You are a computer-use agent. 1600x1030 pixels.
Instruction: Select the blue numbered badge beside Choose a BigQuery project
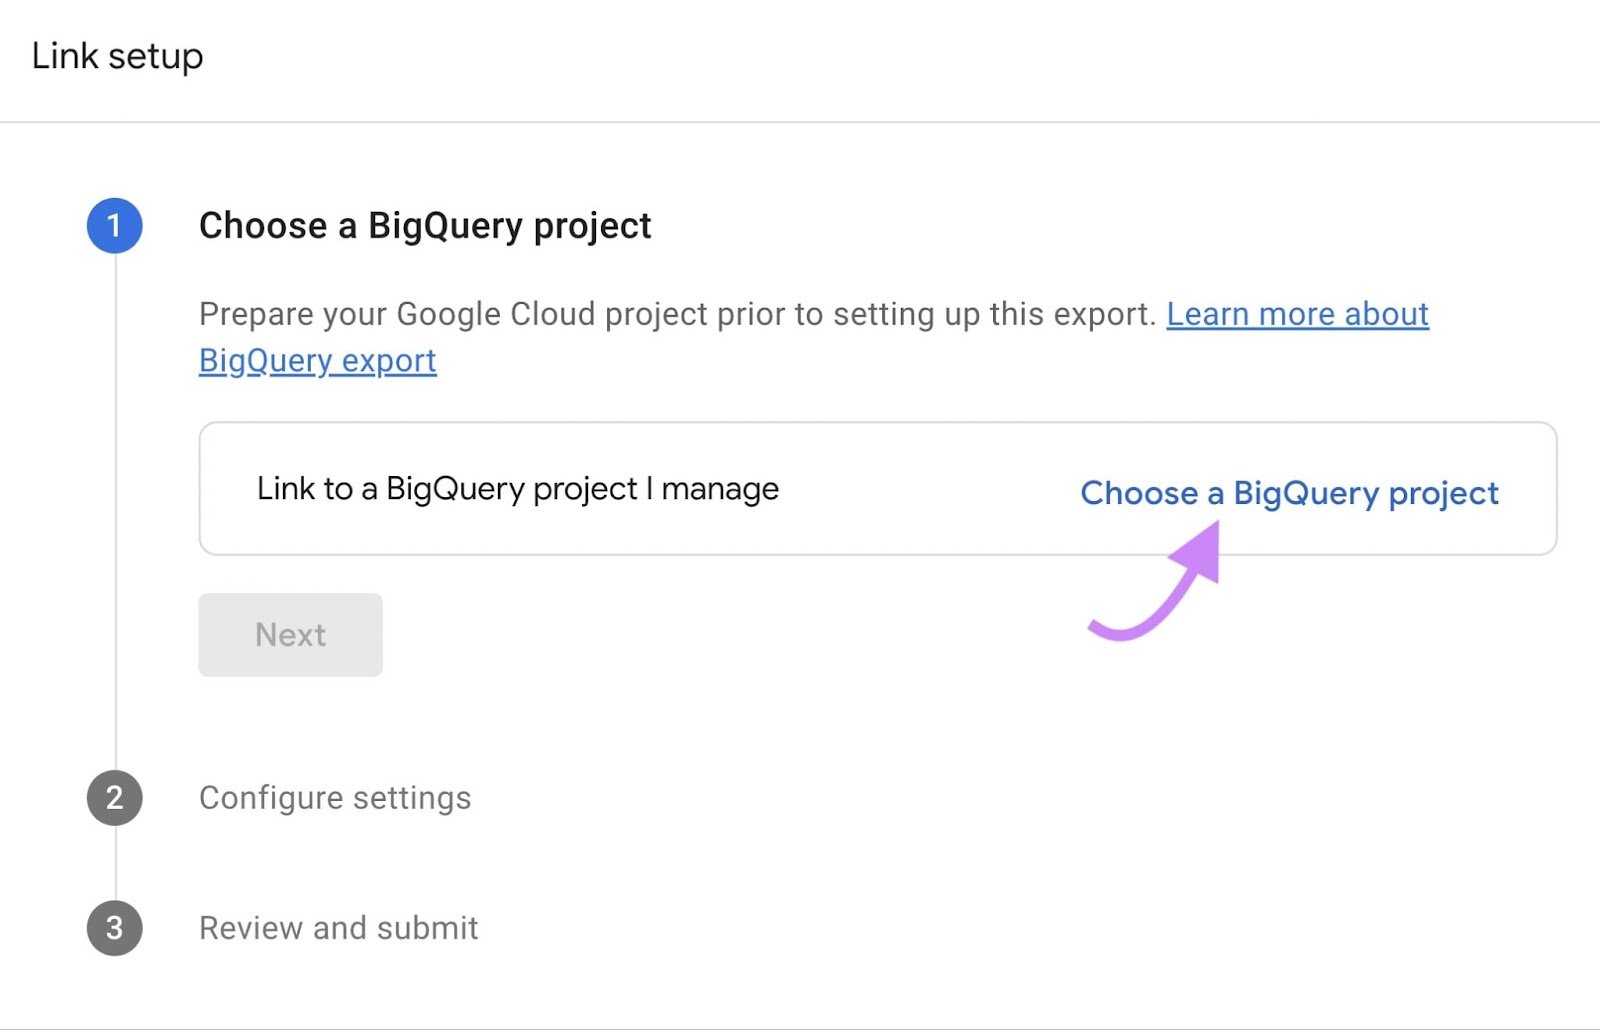coord(114,225)
